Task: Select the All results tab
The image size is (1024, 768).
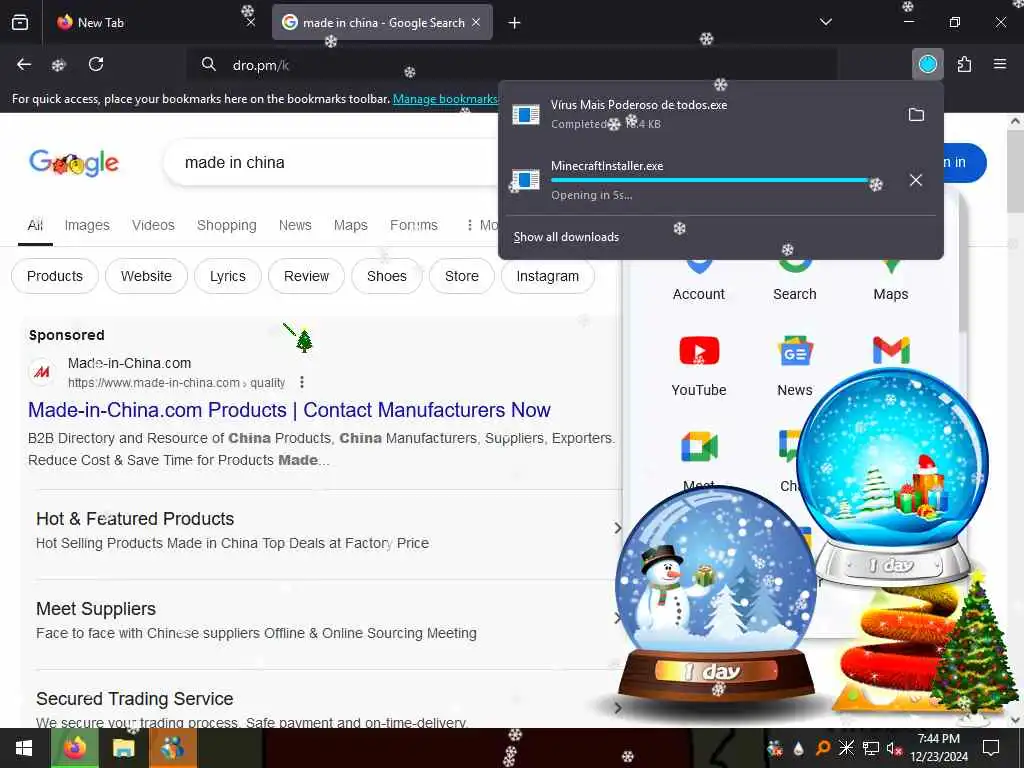Action: (35, 225)
